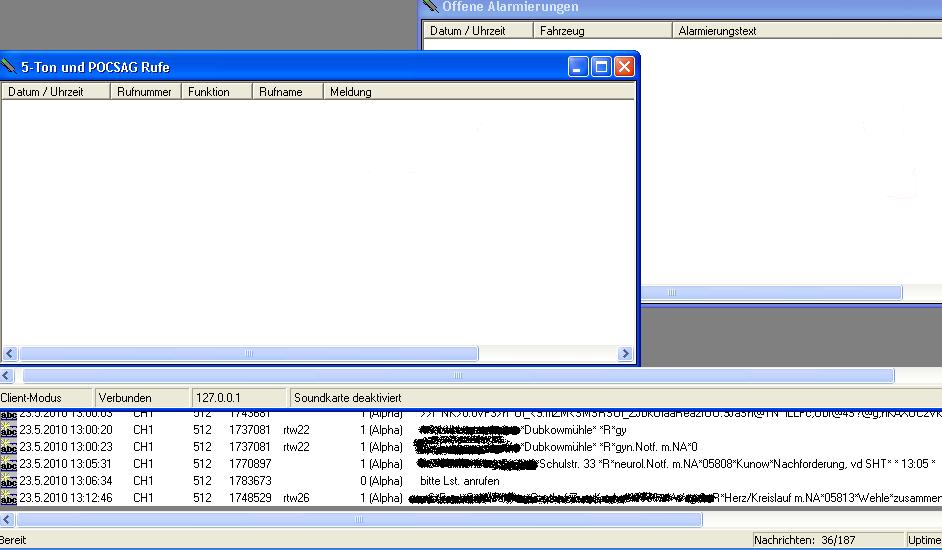Click scrollbar thumb above the Client-Modus status bar
942x550 pixels.
(x=458, y=376)
